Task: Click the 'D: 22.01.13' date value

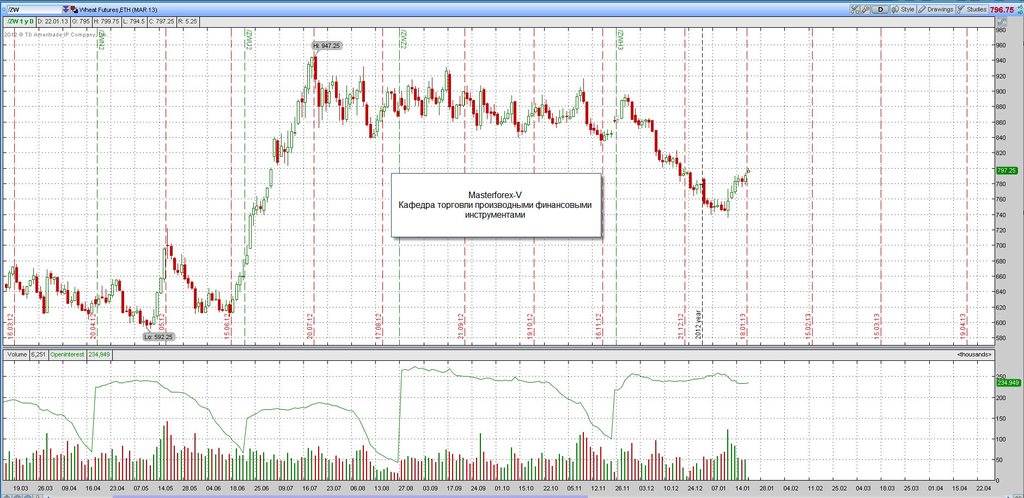Action: [x=53, y=22]
